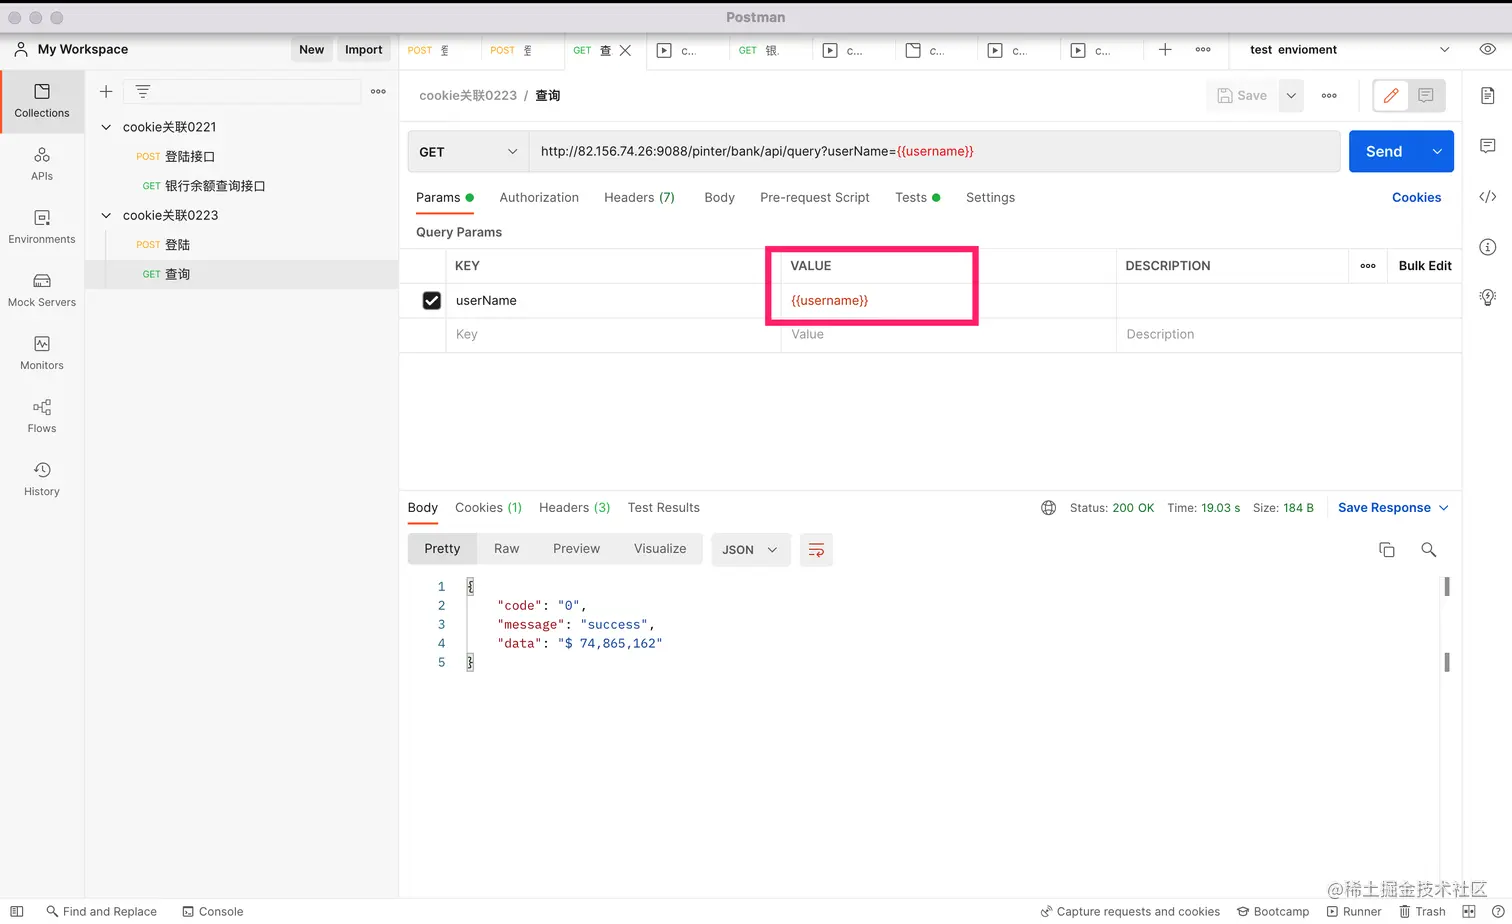Open the code snippet pane icon
The height and width of the screenshot is (924, 1512).
coord(1488,197)
